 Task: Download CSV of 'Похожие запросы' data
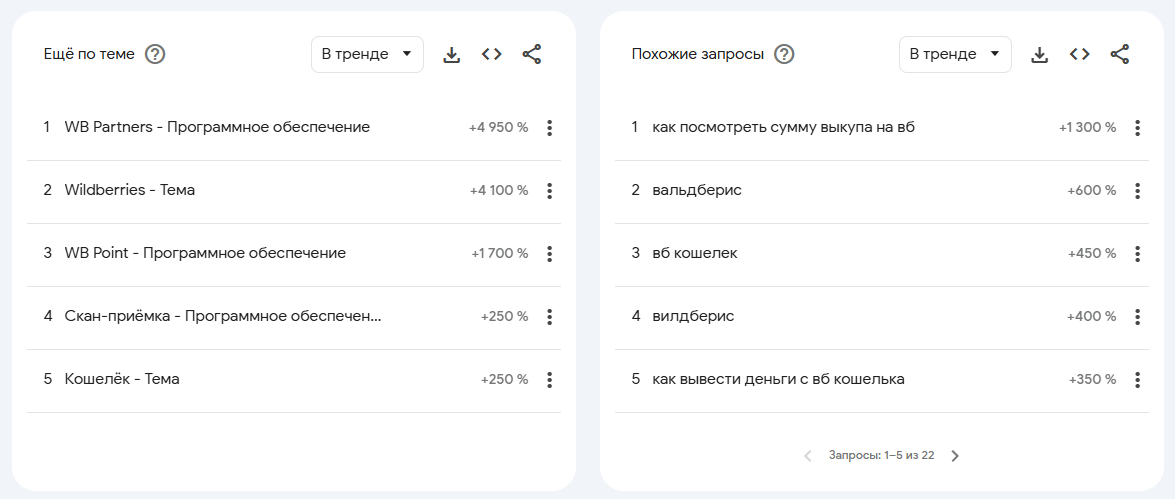1039,55
